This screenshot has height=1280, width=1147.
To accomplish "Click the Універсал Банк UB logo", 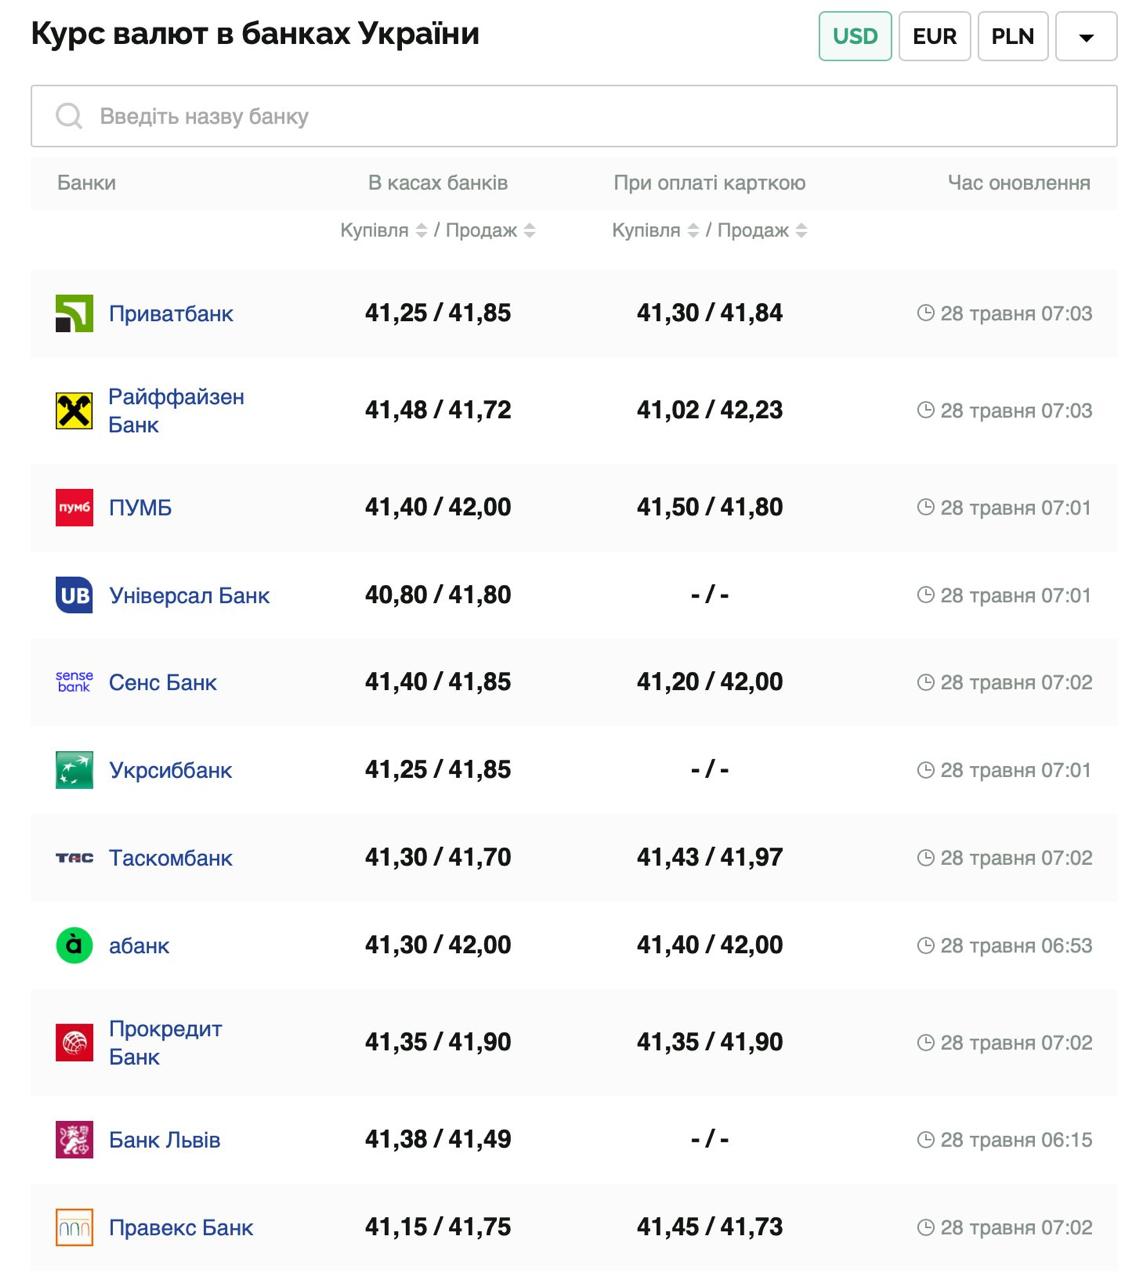I will pyautogui.click(x=74, y=596).
